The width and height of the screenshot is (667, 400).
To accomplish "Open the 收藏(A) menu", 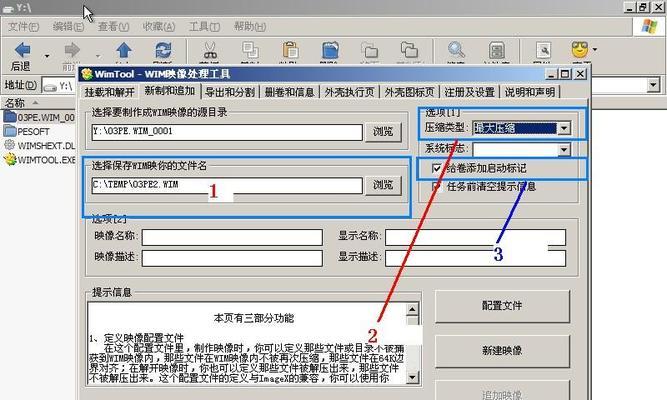I will pyautogui.click(x=159, y=27).
